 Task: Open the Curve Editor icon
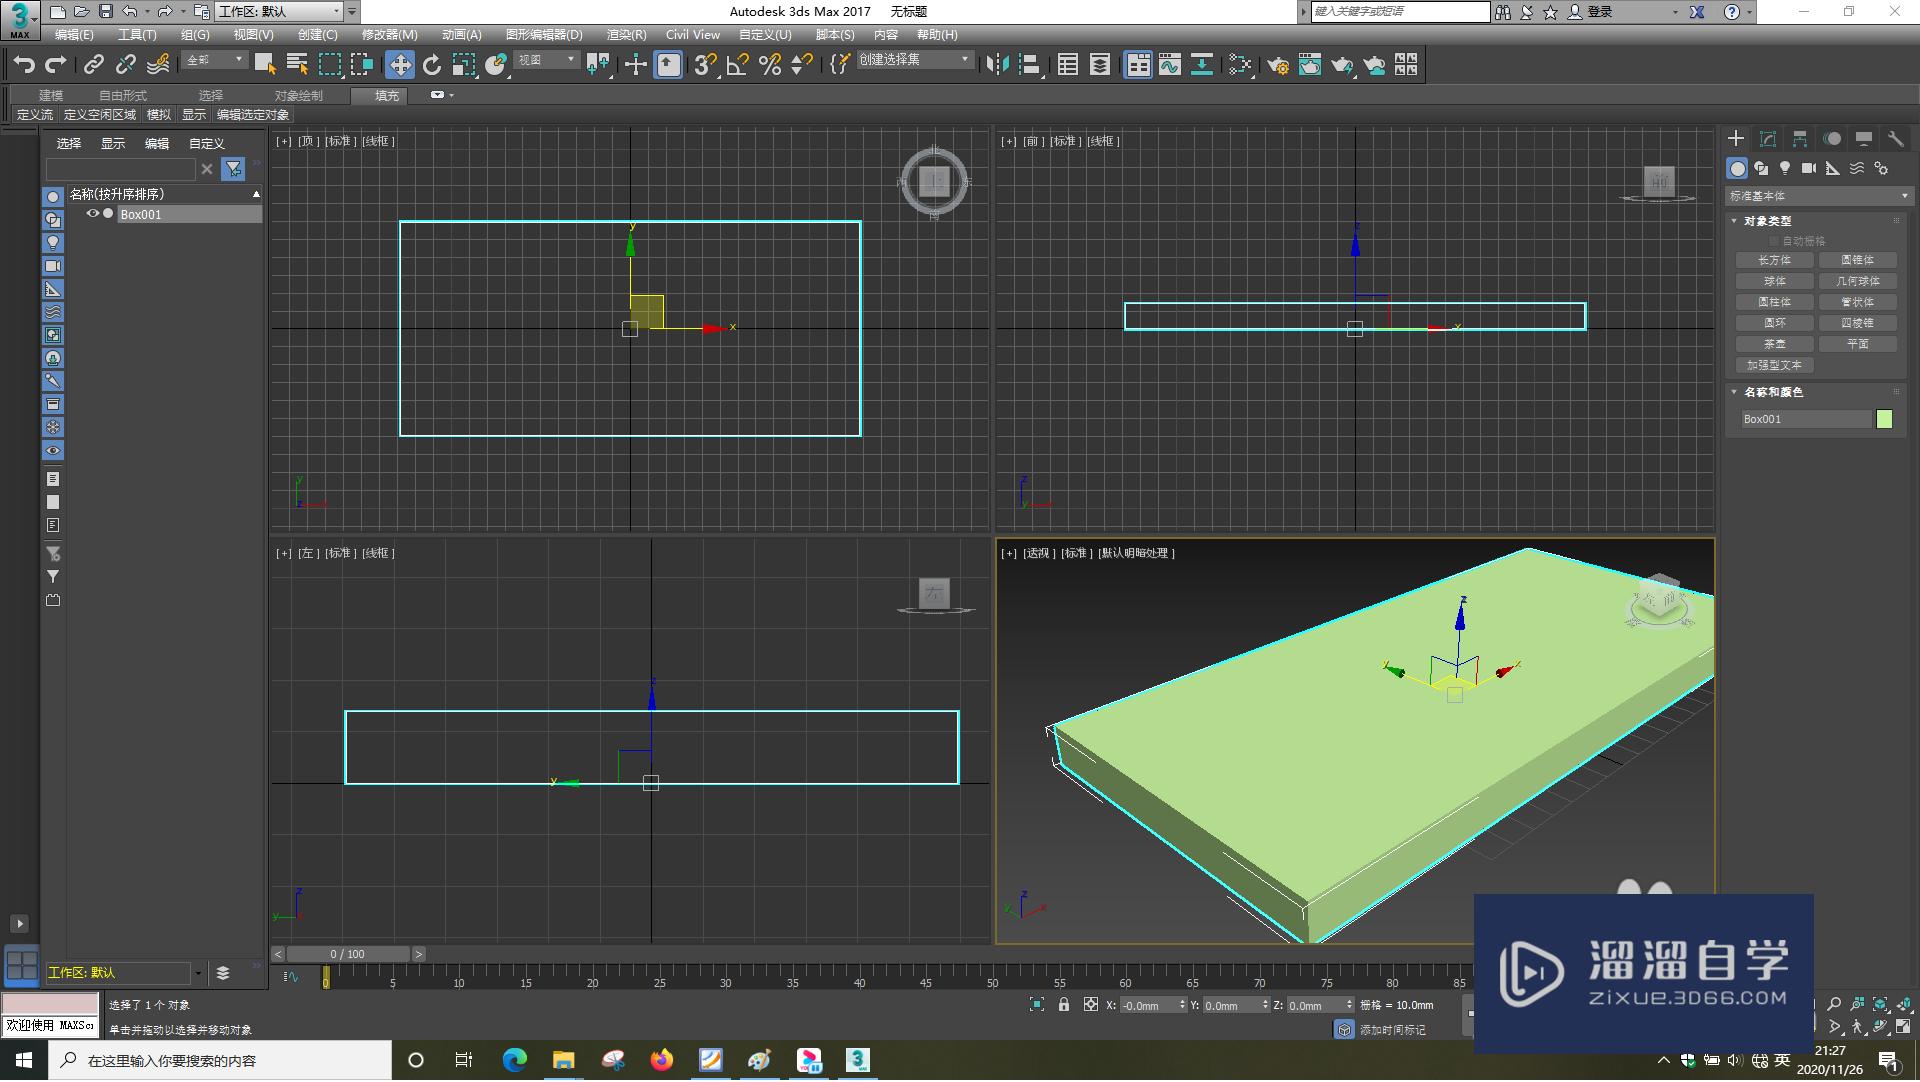[x=1170, y=65]
